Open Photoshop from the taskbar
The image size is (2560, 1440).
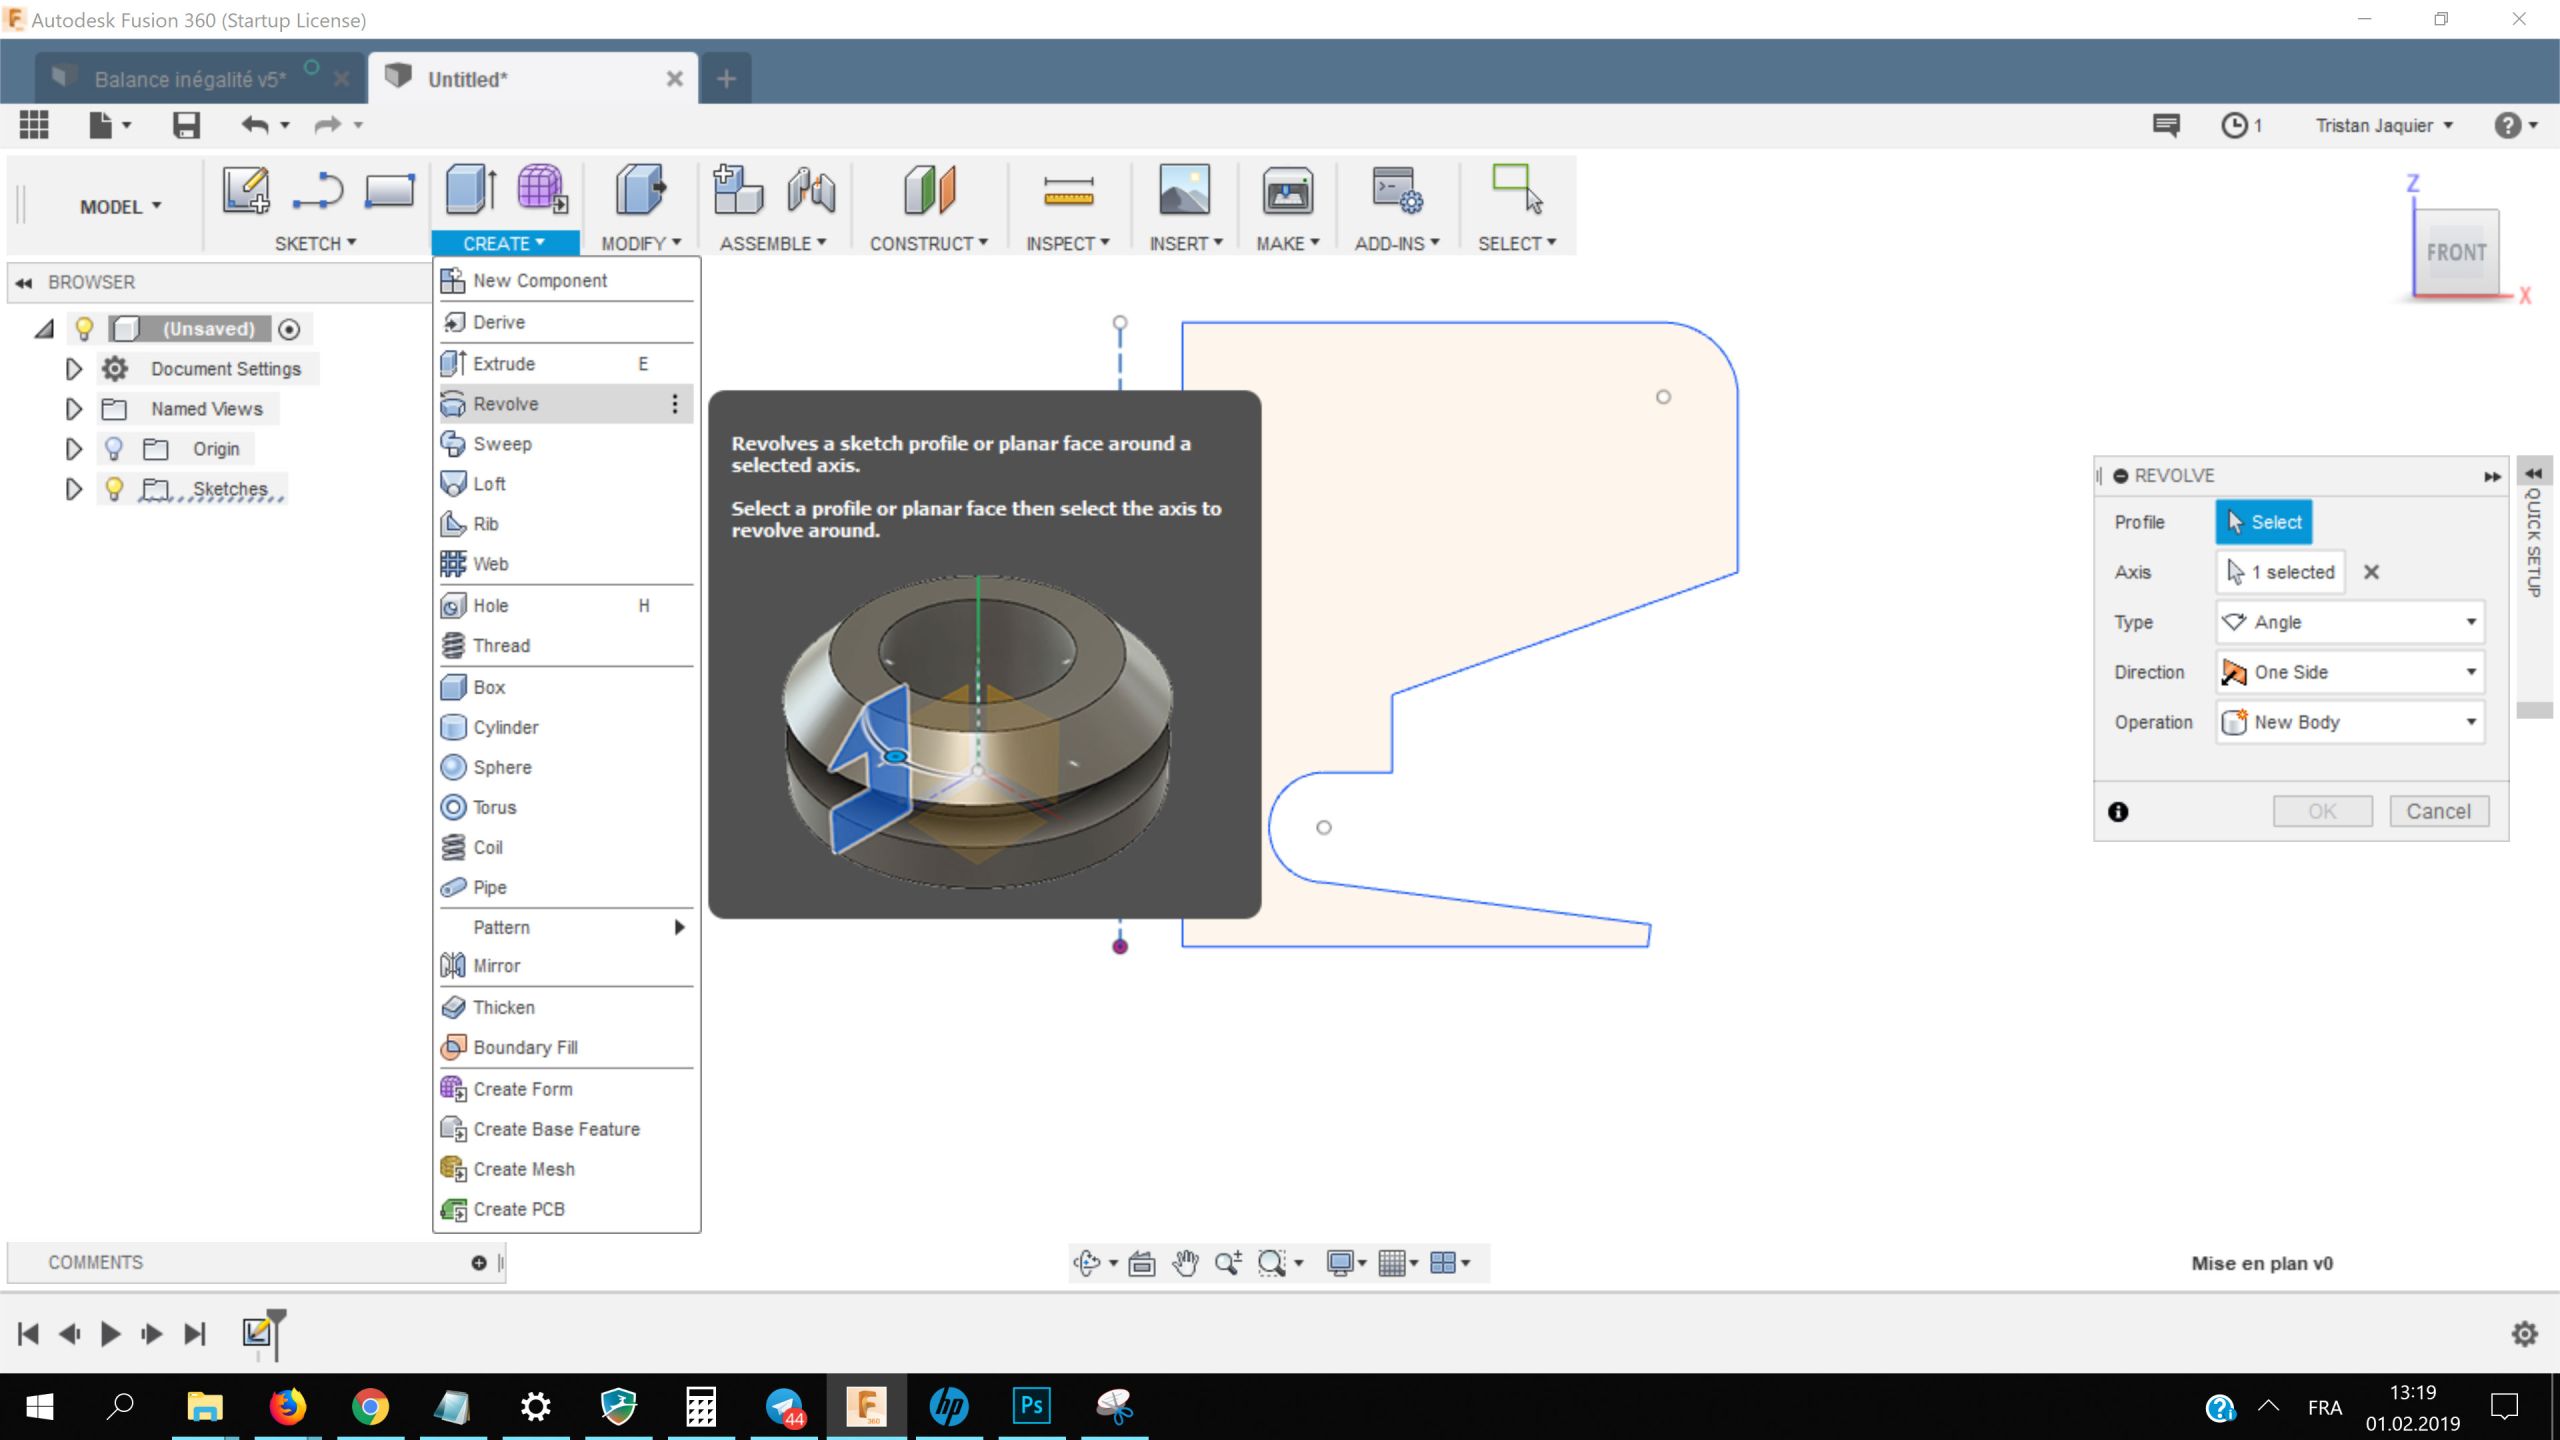click(1031, 1406)
